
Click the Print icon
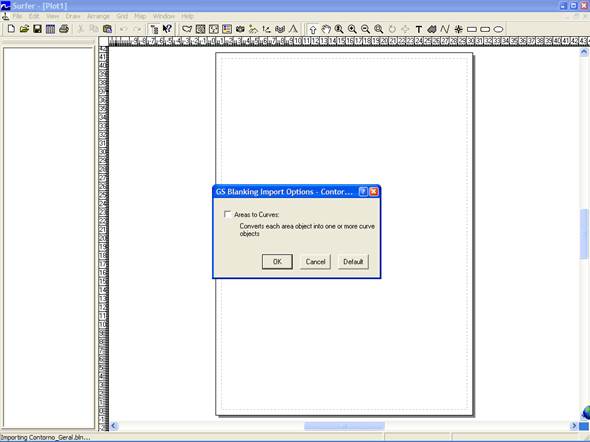pyautogui.click(x=64, y=29)
